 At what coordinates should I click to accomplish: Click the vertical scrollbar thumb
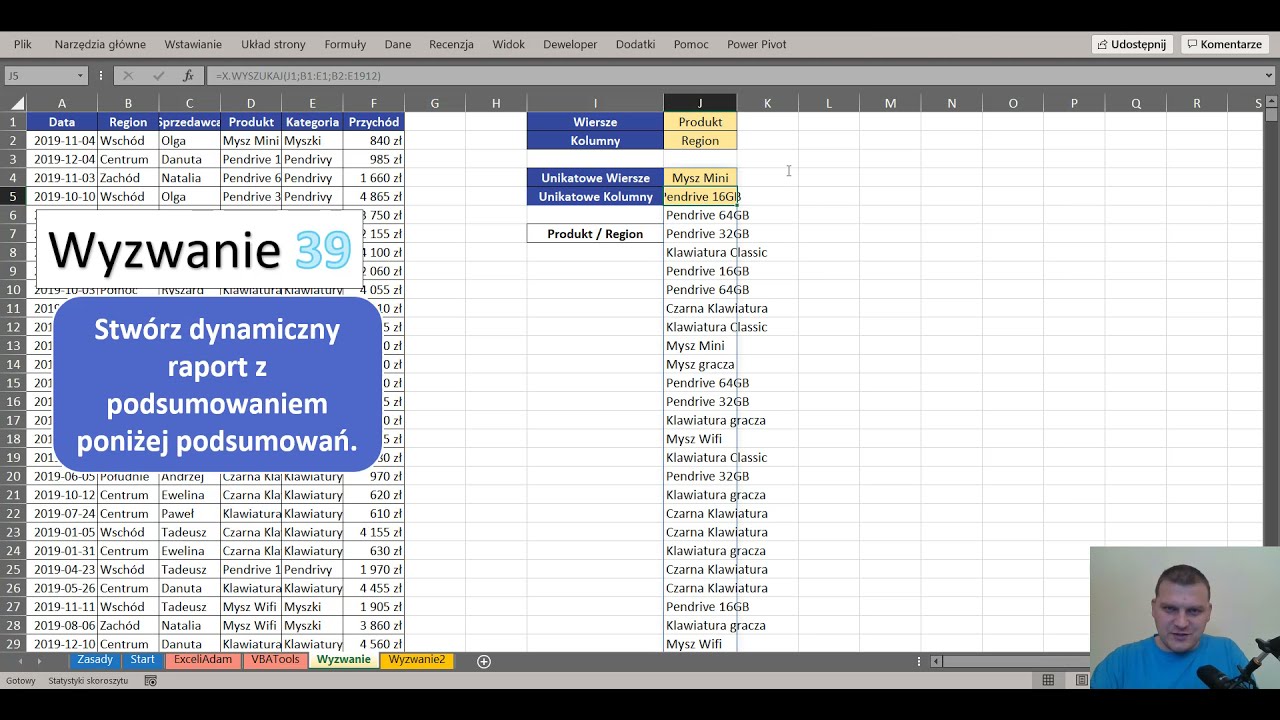[1270, 115]
